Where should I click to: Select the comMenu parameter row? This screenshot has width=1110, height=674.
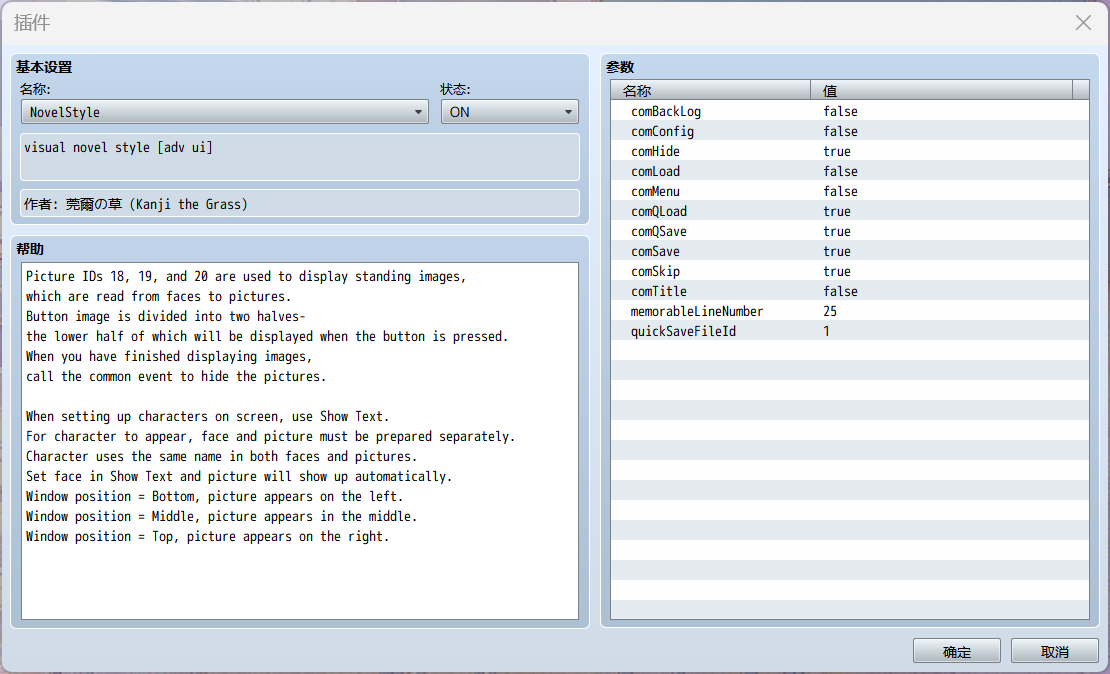[x=849, y=191]
